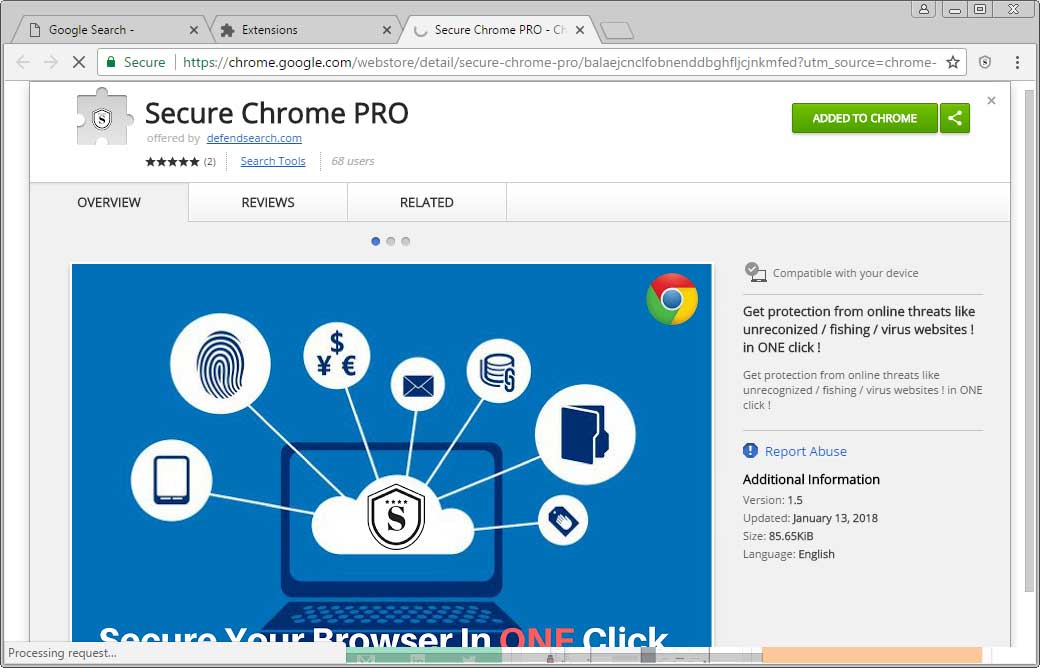Screen dimensions: 1040x668
Task: Stop loading the page
Action: 78,62
